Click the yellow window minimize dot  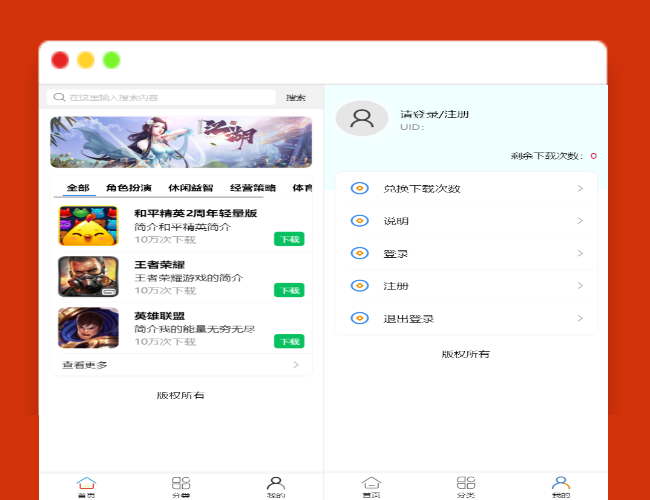(x=86, y=60)
